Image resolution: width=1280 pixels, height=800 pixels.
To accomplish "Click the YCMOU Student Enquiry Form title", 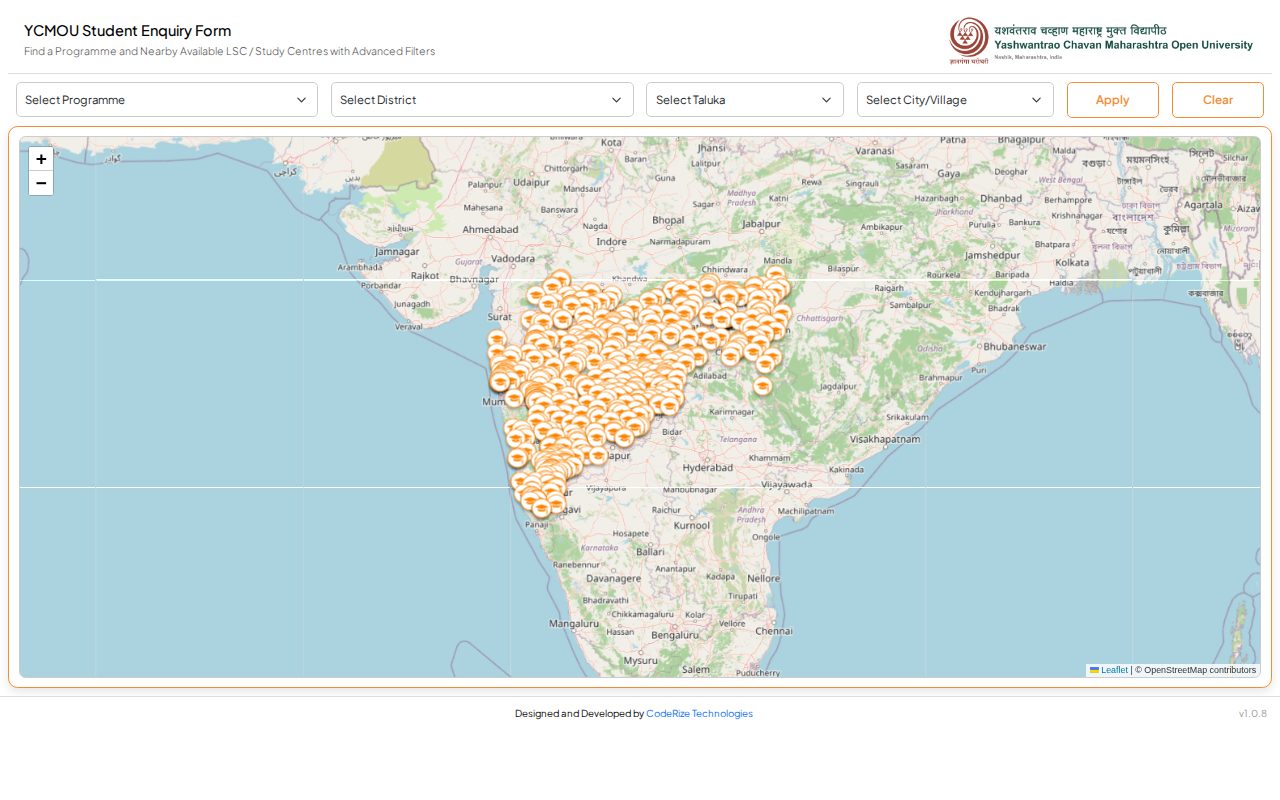I will pyautogui.click(x=128, y=31).
